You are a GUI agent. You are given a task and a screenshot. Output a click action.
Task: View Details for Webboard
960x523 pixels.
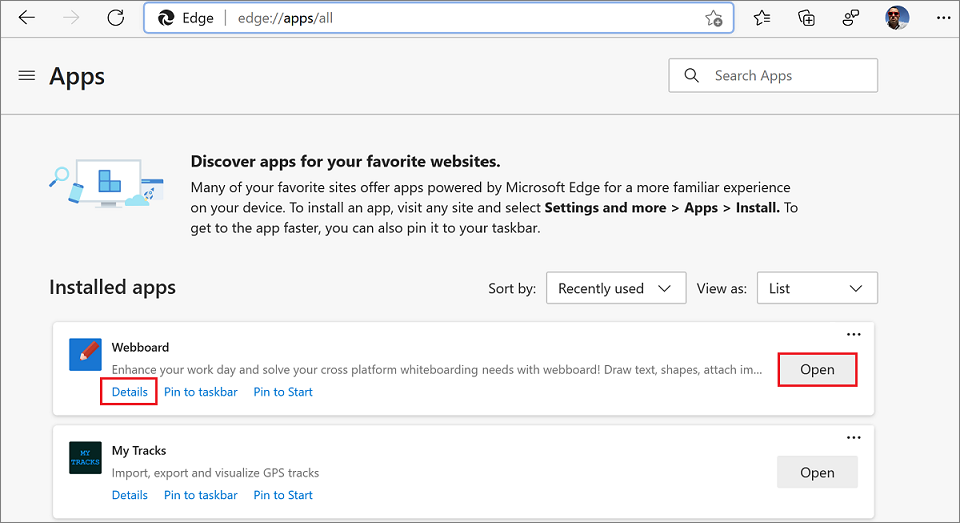tap(130, 392)
